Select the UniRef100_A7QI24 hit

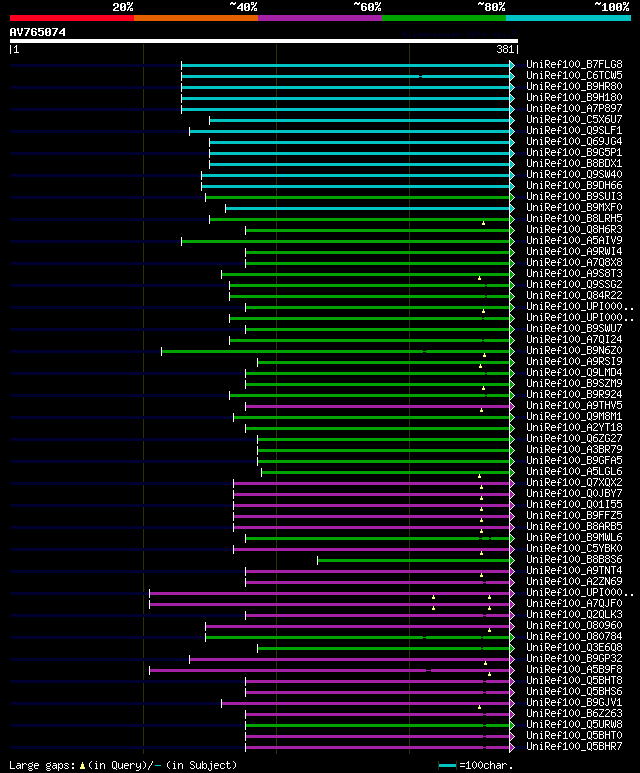574,340
